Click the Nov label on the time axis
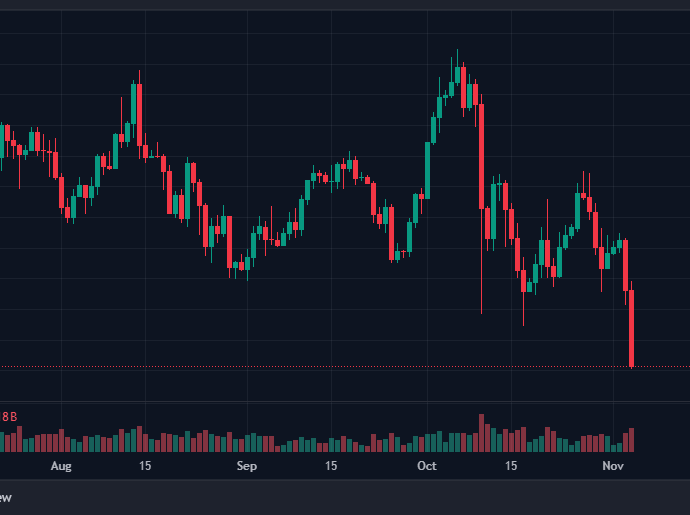 pos(613,466)
